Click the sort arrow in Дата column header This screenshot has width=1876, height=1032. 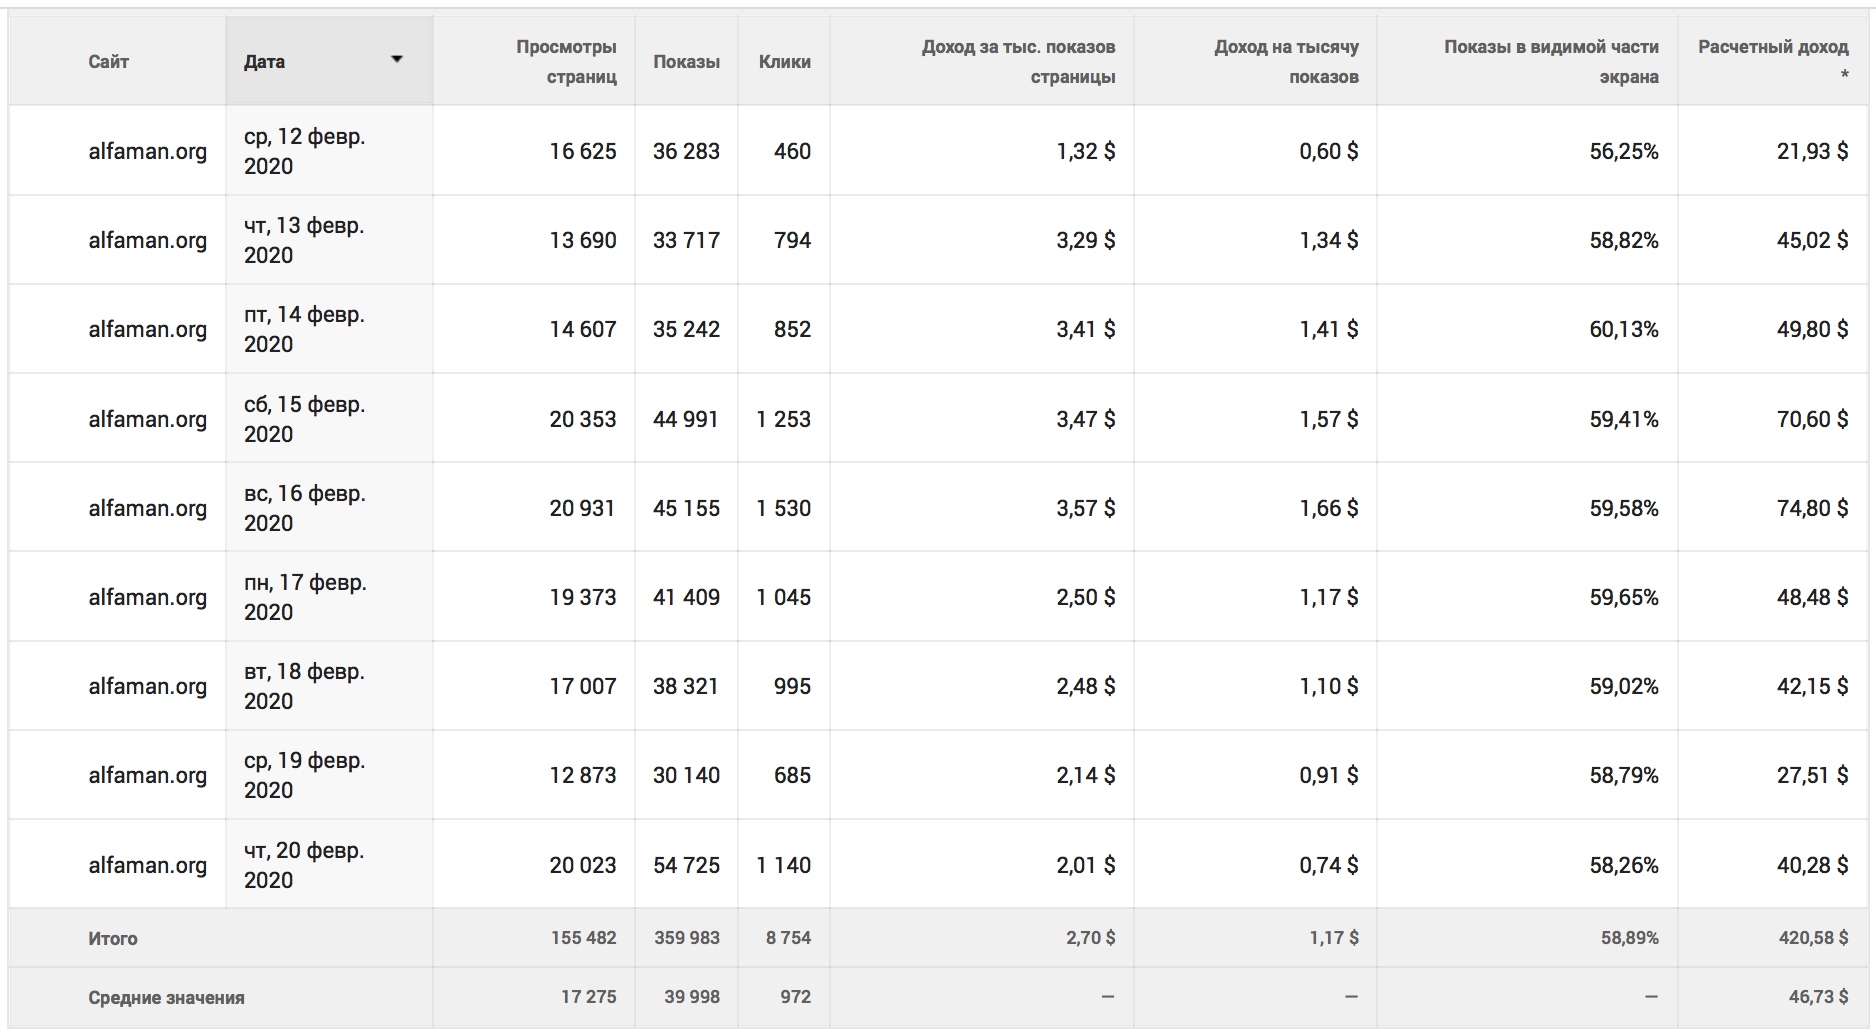click(x=397, y=60)
